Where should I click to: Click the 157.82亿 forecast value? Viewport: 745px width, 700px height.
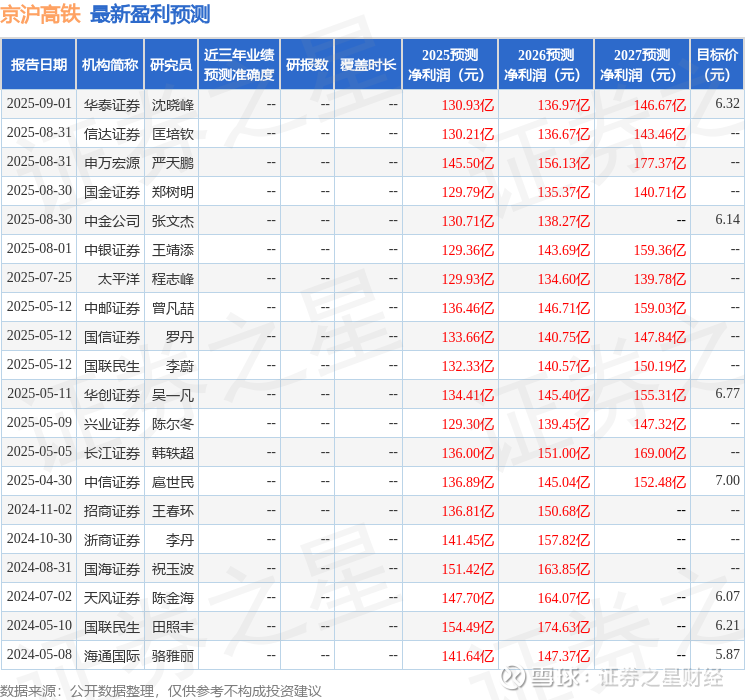564,540
